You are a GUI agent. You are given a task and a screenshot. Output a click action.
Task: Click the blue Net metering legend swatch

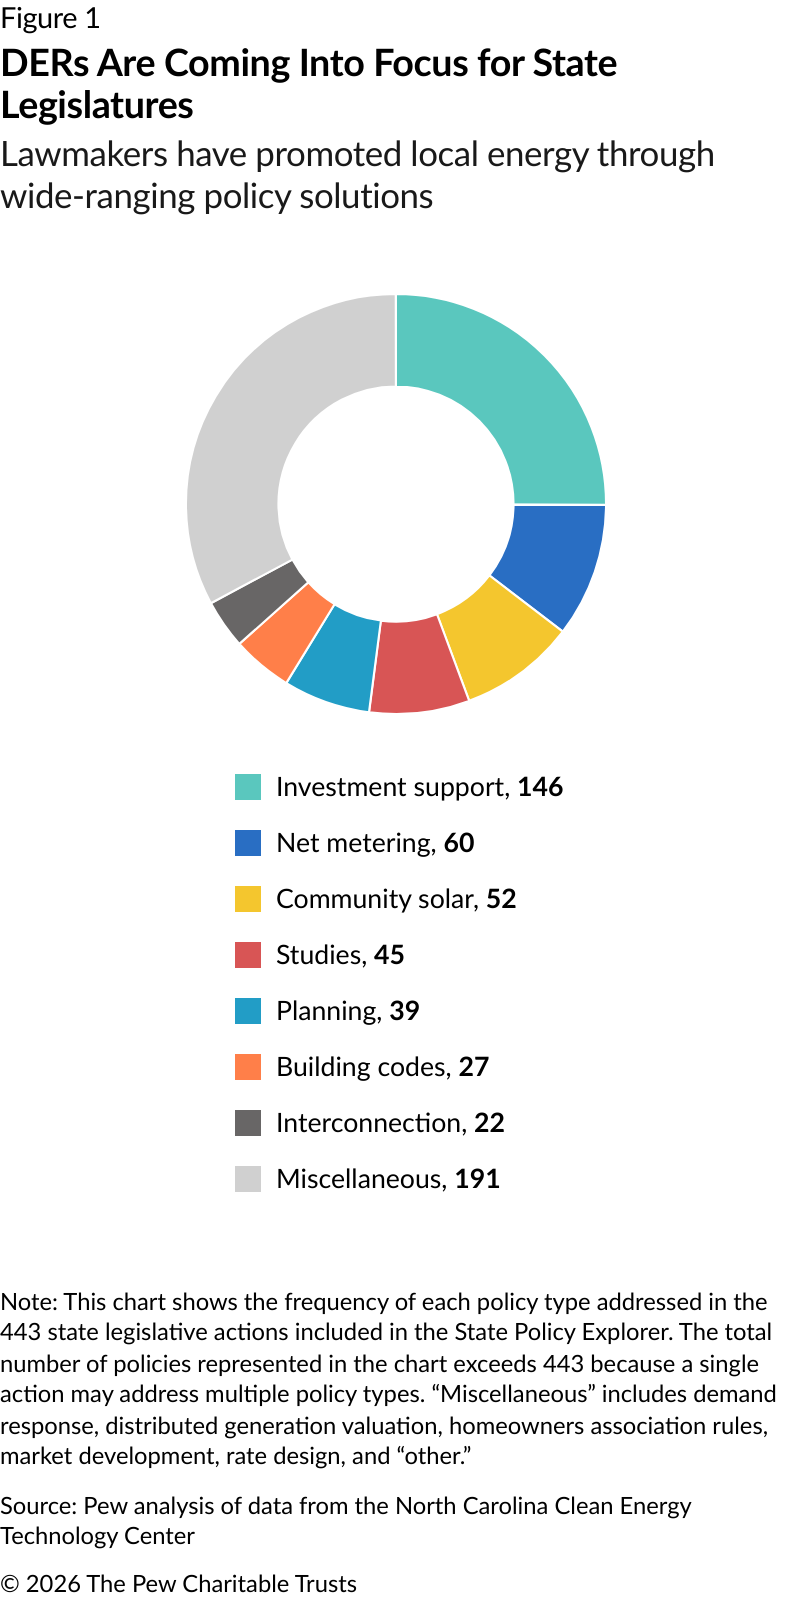(x=248, y=843)
